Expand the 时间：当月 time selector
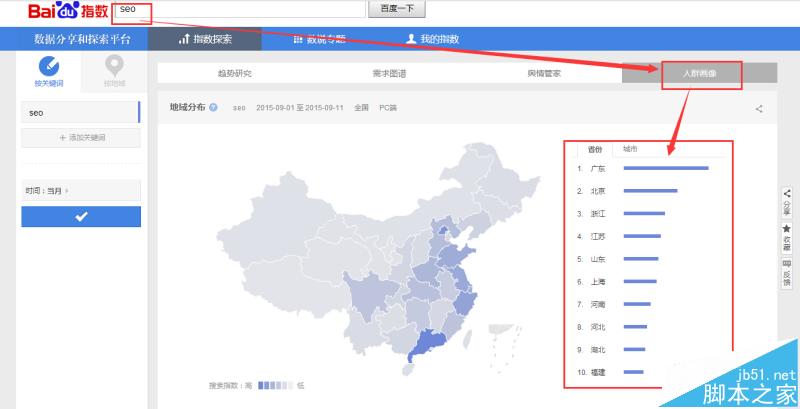Image resolution: width=800 pixels, height=409 pixels. (81, 189)
